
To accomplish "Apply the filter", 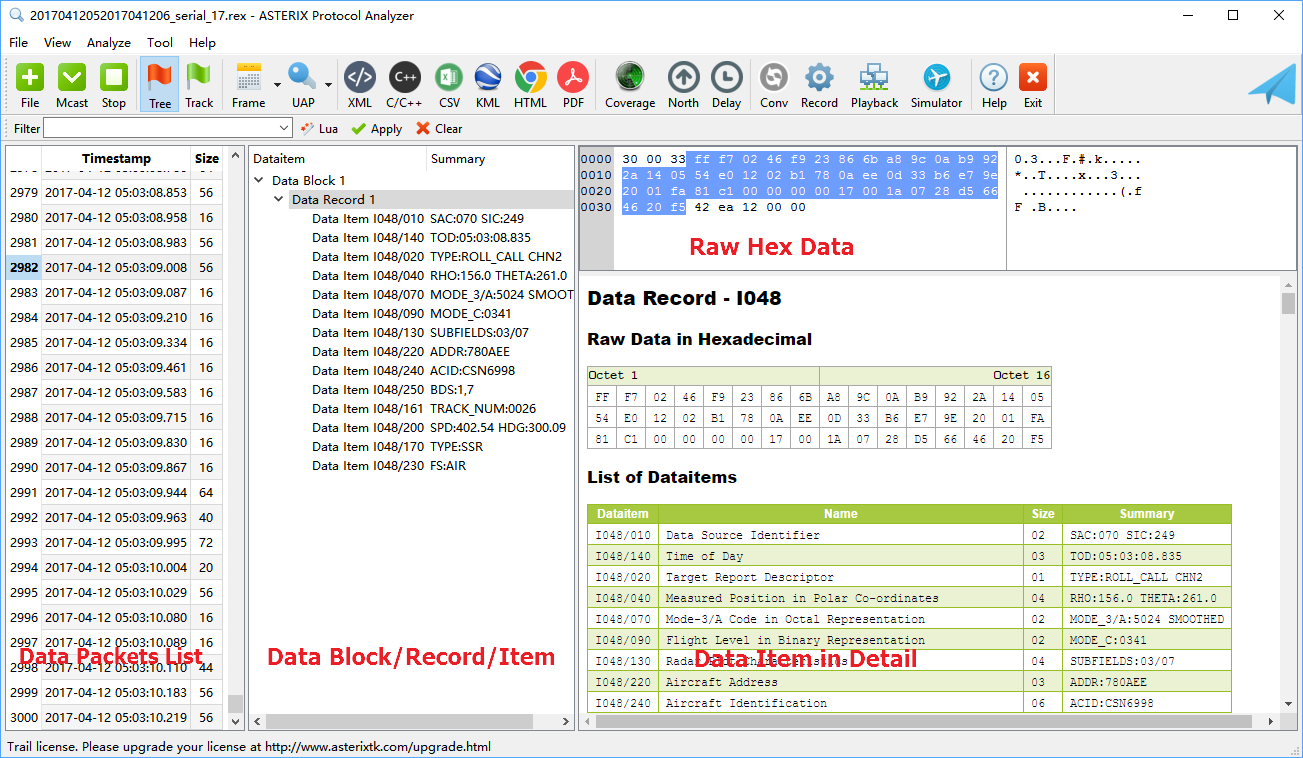I will [x=377, y=128].
